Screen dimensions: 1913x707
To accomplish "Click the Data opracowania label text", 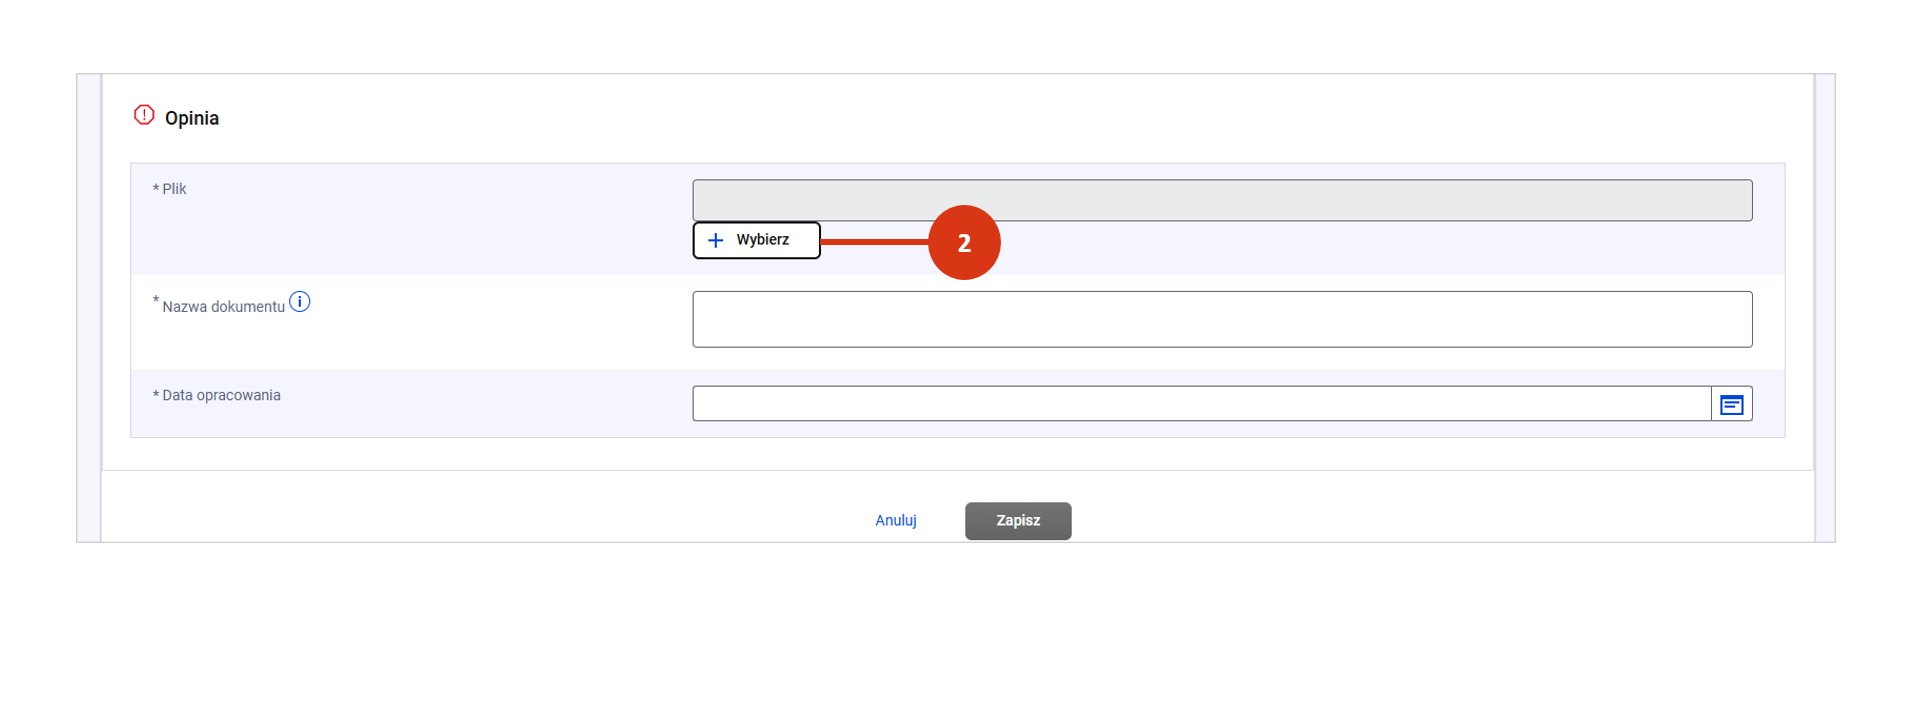I will [x=221, y=396].
